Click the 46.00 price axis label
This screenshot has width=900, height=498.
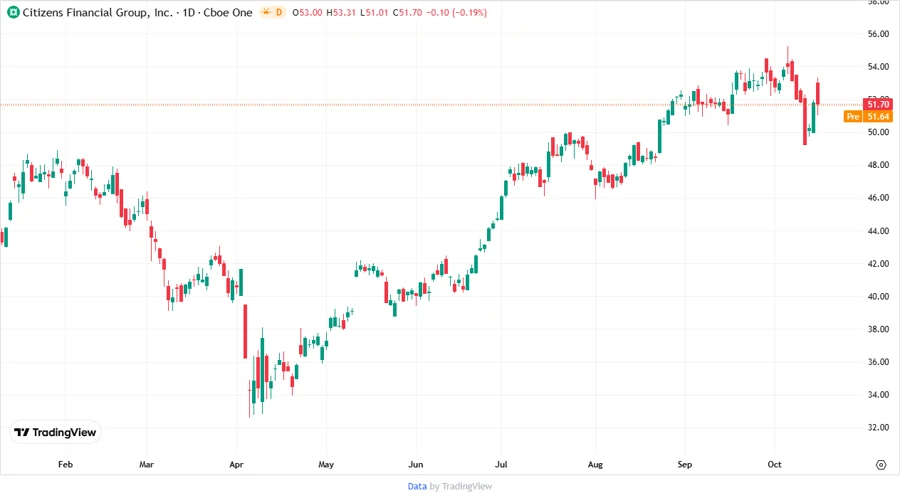point(878,198)
